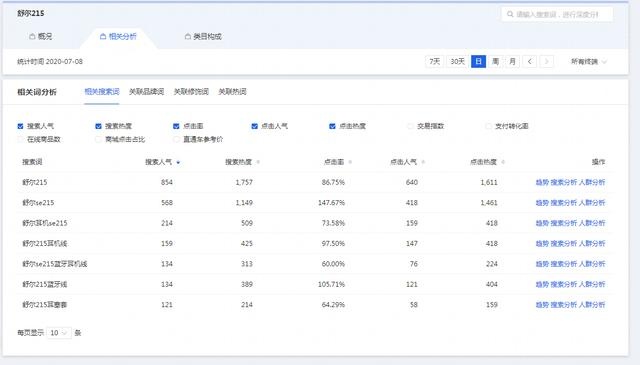Click the 相关词分析 section title
This screenshot has height=365, width=640.
(37, 92)
